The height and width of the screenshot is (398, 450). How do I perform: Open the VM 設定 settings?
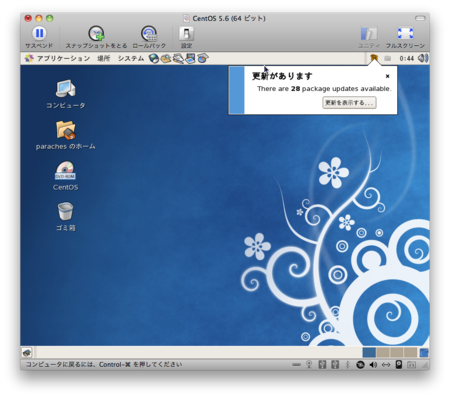[186, 37]
